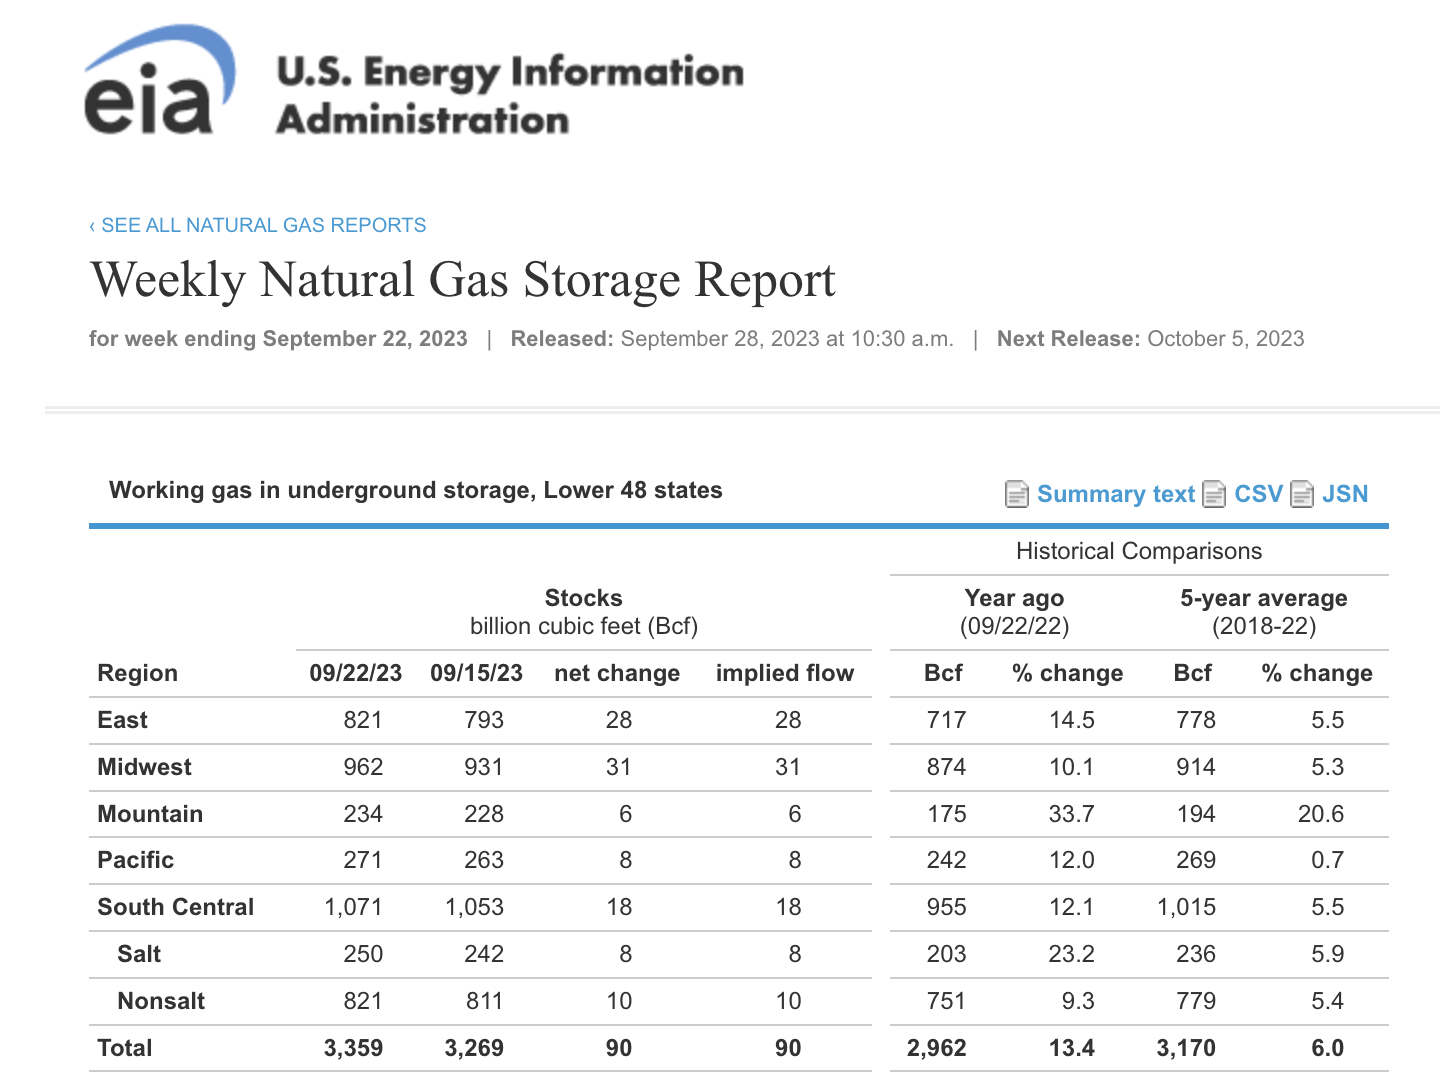Viewport: 1440px width, 1092px height.
Task: Click the back chevron before SEE ALL
Action: click(x=91, y=225)
